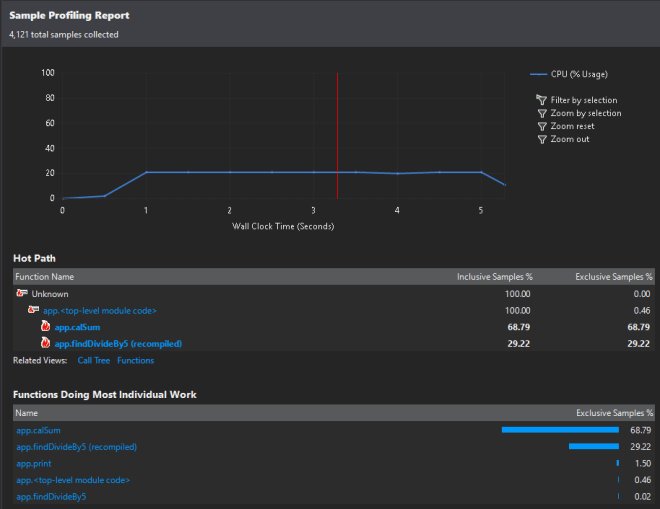
Task: Click the Zoom out funnel icon
Action: pos(542,139)
